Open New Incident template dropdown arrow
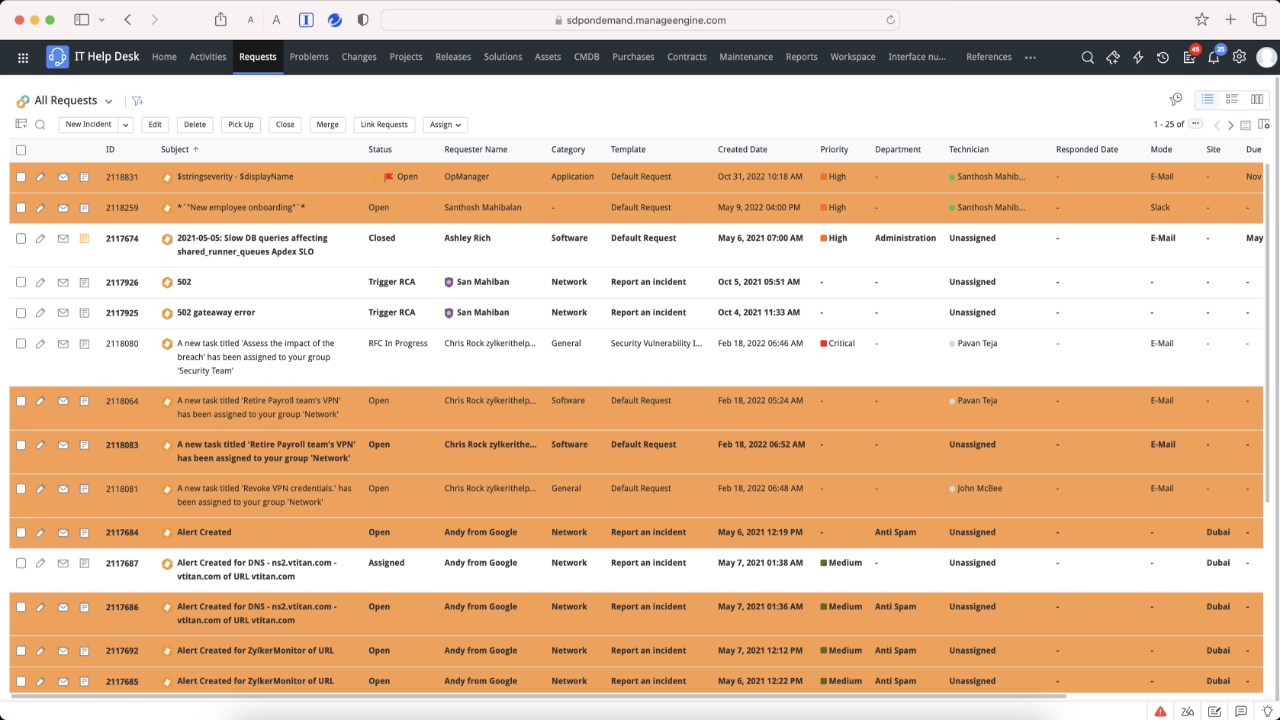Image resolution: width=1280 pixels, height=720 pixels. (125, 125)
